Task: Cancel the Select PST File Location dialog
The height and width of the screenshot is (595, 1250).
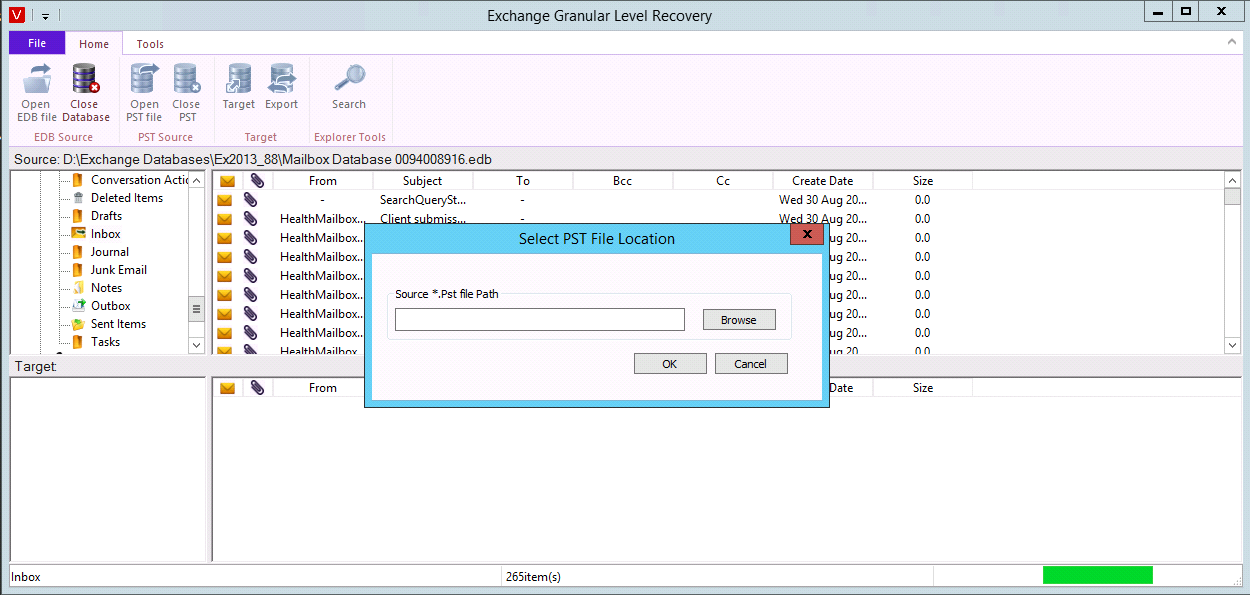Action: click(751, 364)
